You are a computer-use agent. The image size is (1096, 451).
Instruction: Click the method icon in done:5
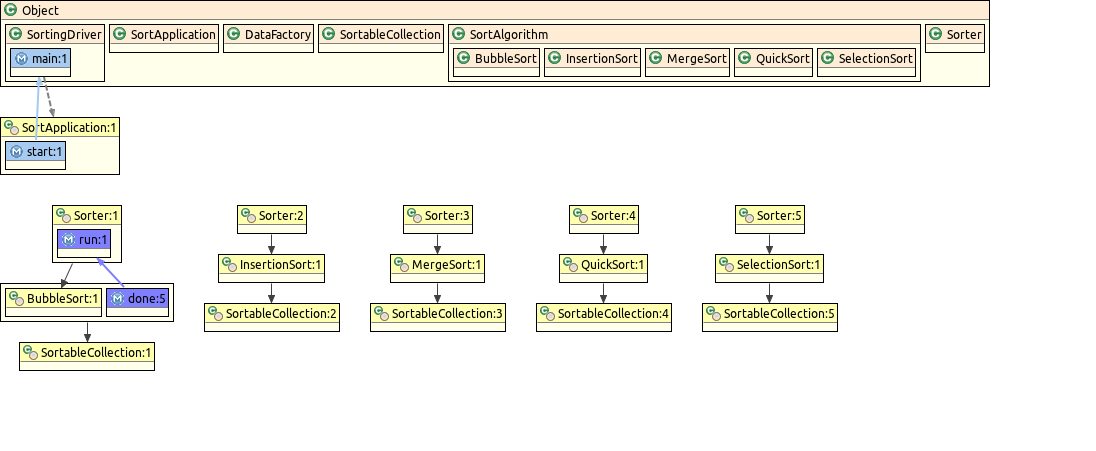[117, 298]
